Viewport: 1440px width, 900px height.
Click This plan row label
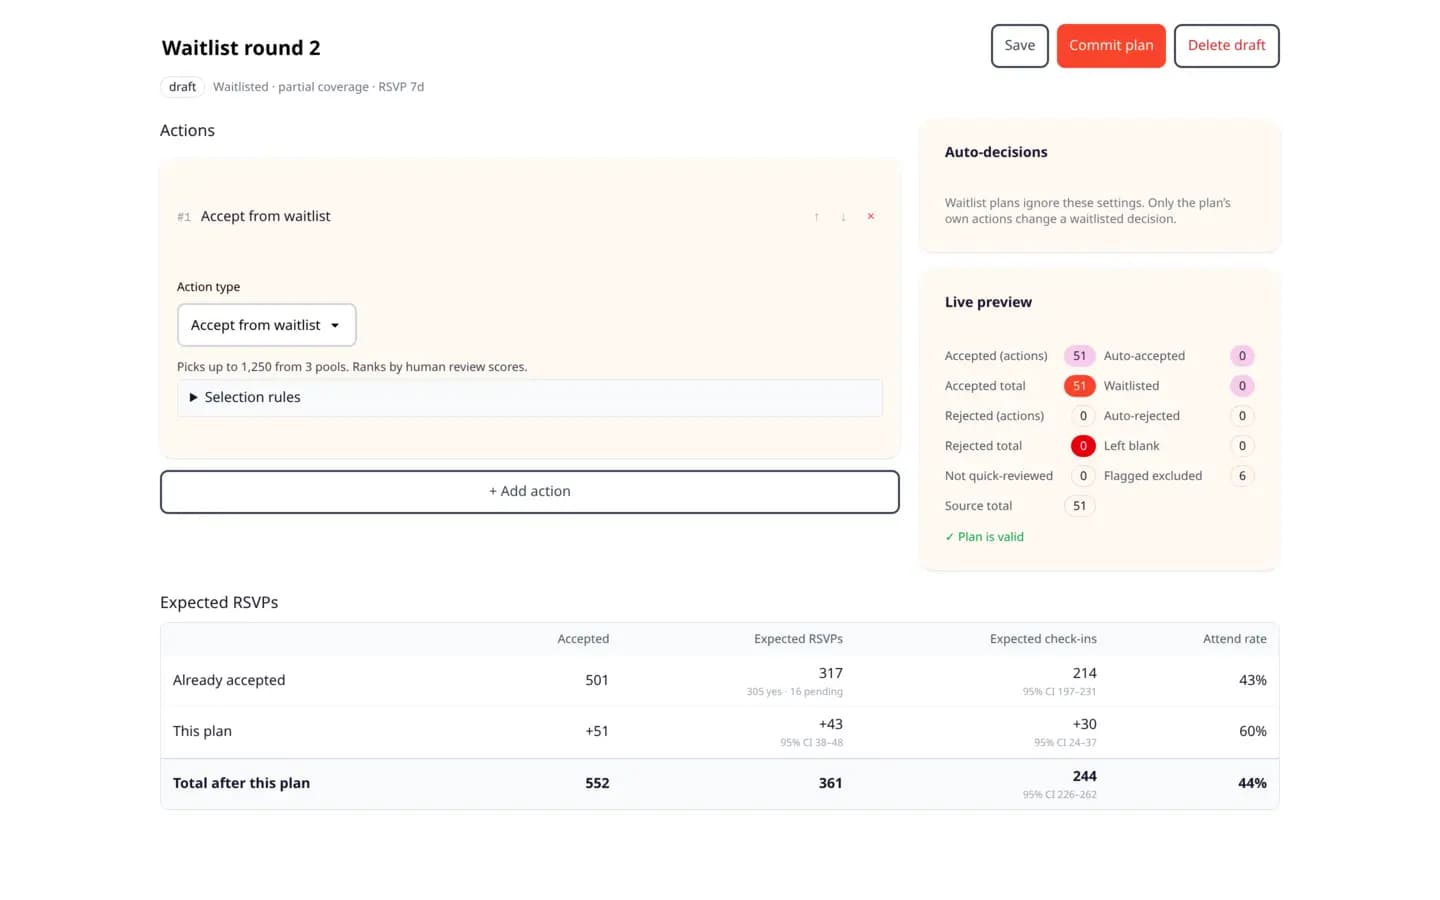[x=202, y=731]
